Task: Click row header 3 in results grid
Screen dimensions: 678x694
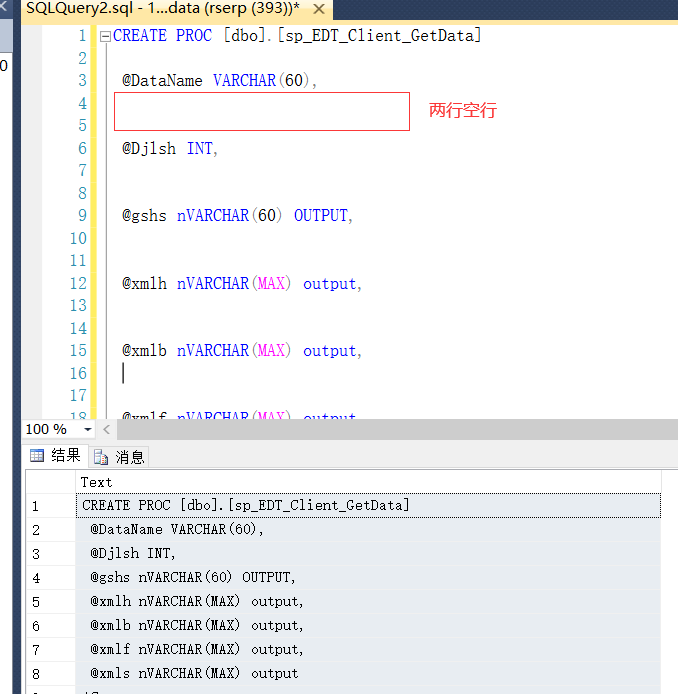Action: [51, 553]
